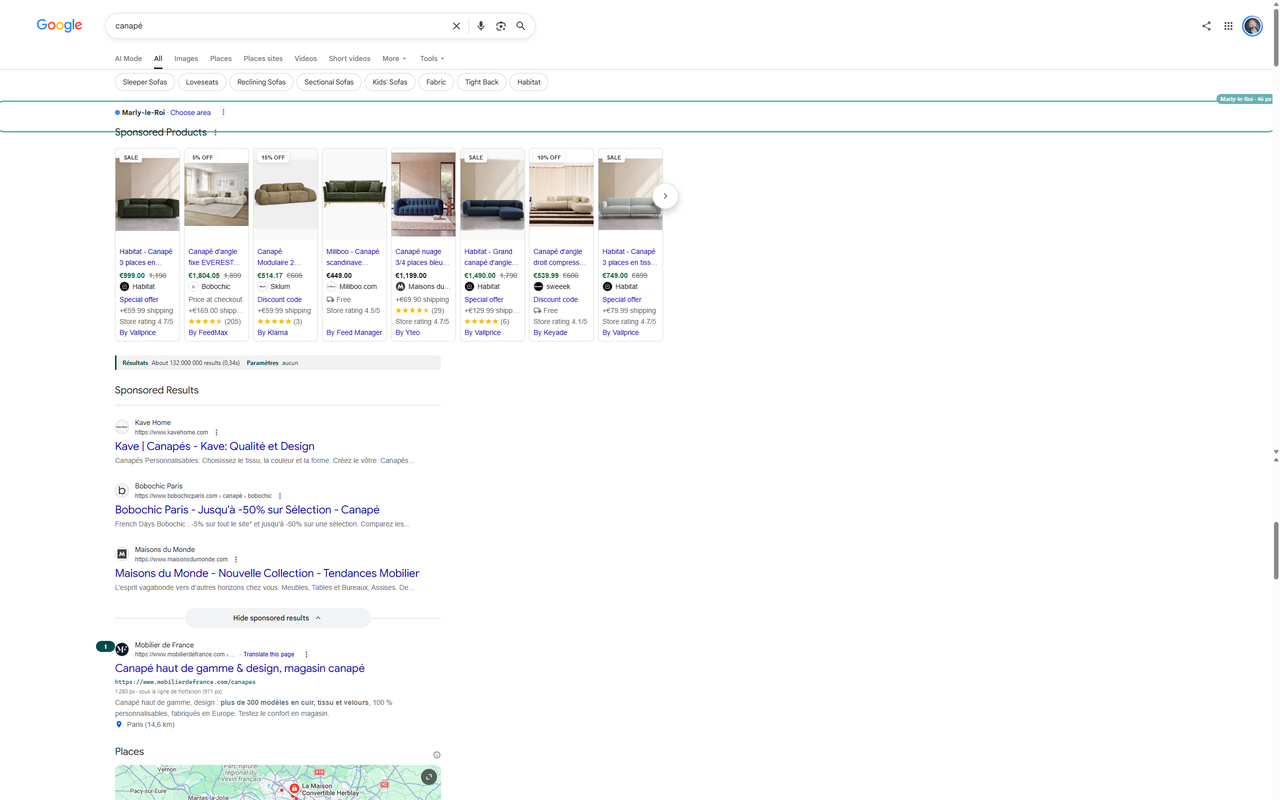Open Canapé haut de gamme result title
This screenshot has width=1280, height=800.
pos(240,668)
